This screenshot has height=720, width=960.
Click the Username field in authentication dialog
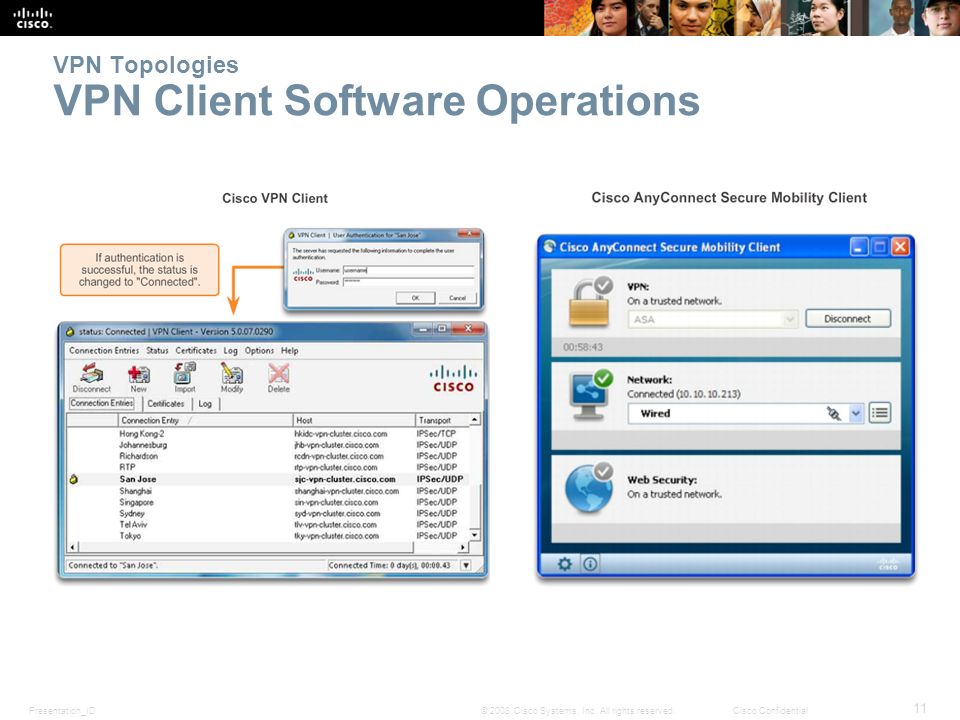pos(408,270)
